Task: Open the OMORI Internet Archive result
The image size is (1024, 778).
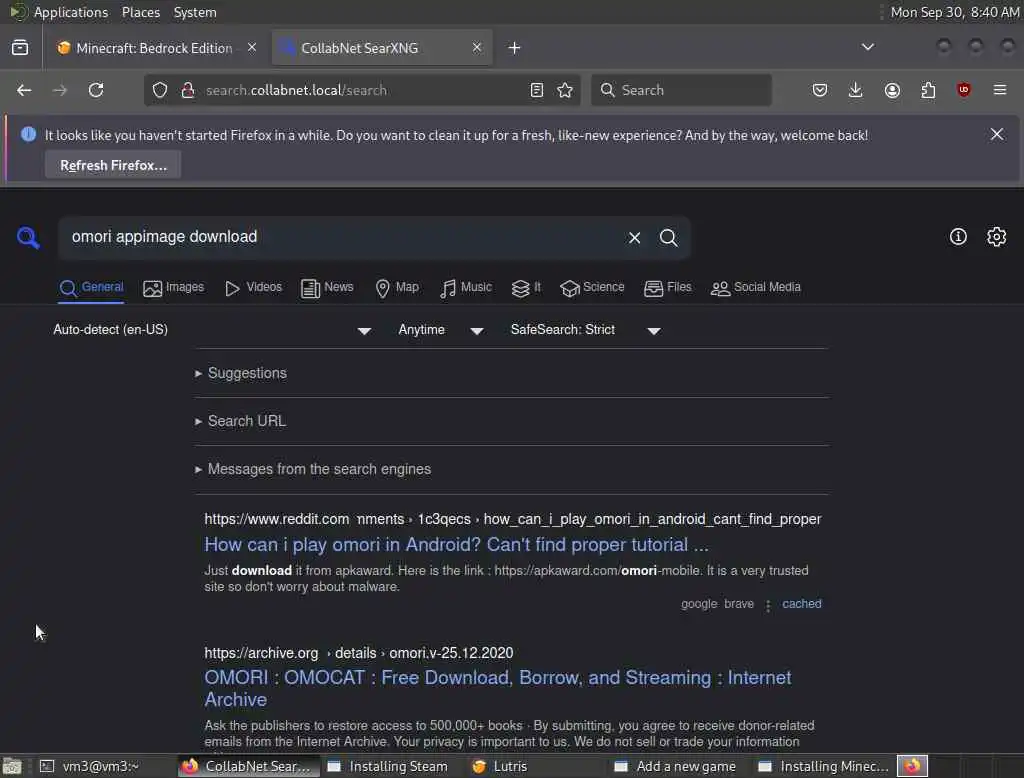Action: 498,689
